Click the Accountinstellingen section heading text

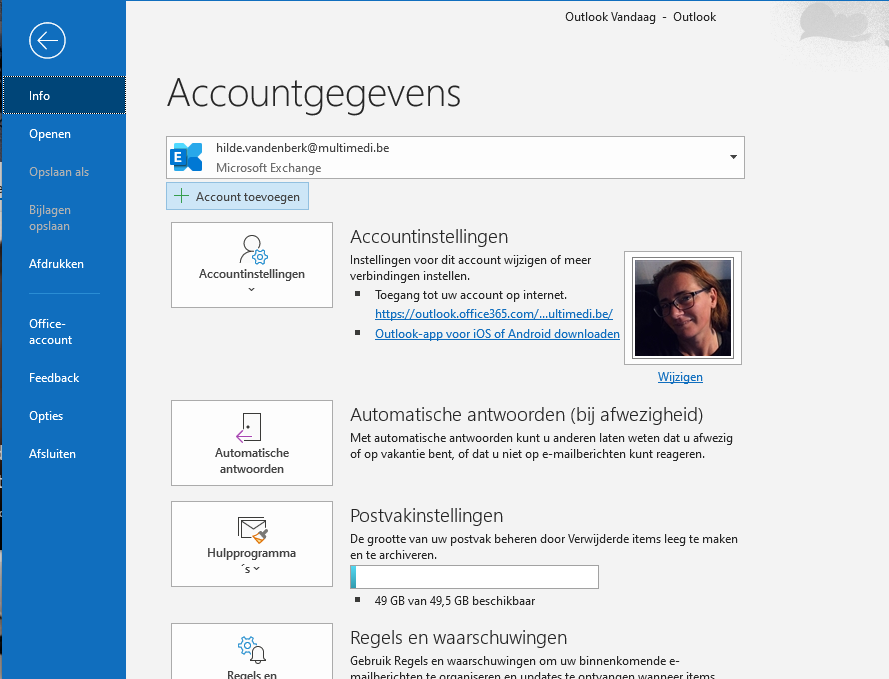(429, 236)
